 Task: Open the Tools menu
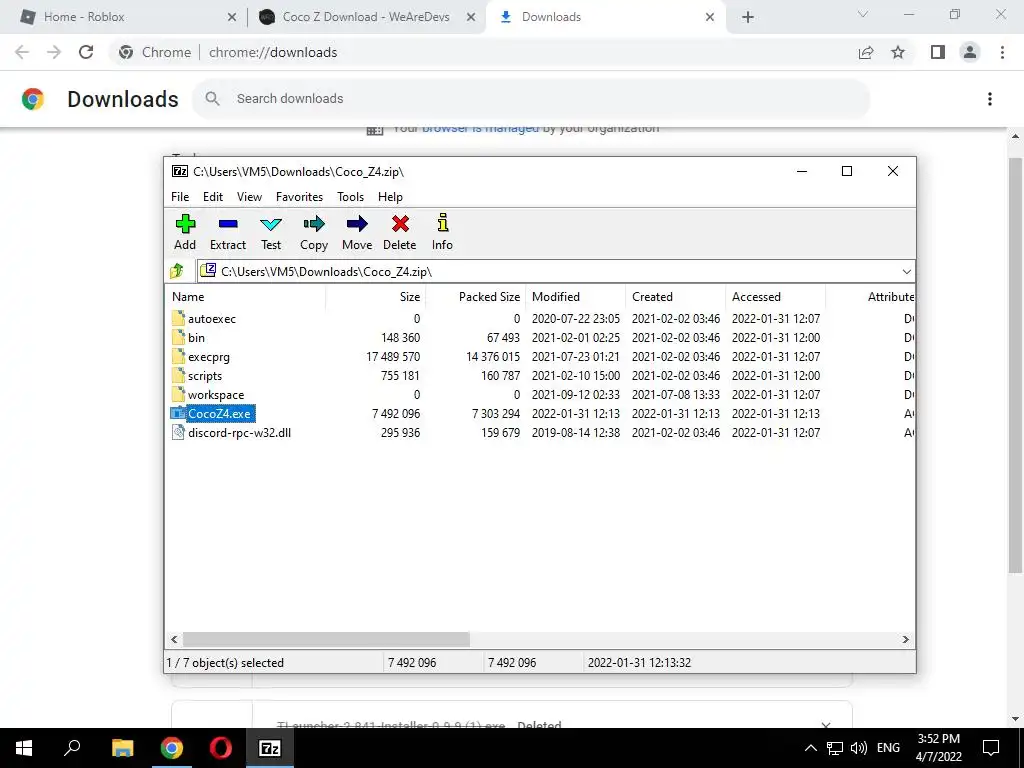pyautogui.click(x=350, y=197)
